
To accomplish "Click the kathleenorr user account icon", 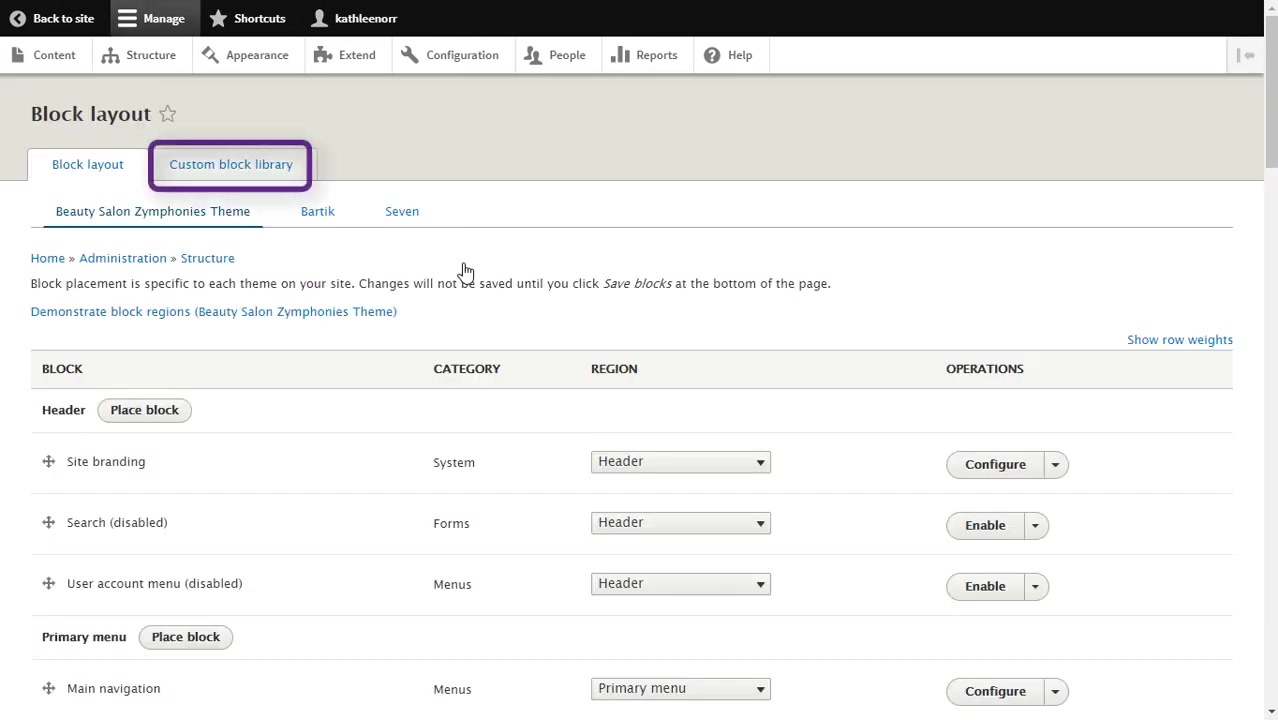I will coord(319,18).
